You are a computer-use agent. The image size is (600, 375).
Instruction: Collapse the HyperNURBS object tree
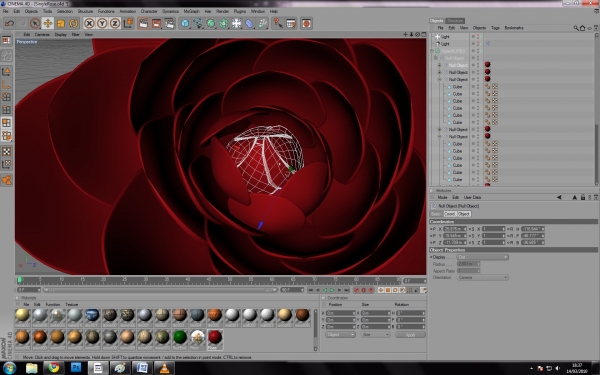(432, 51)
